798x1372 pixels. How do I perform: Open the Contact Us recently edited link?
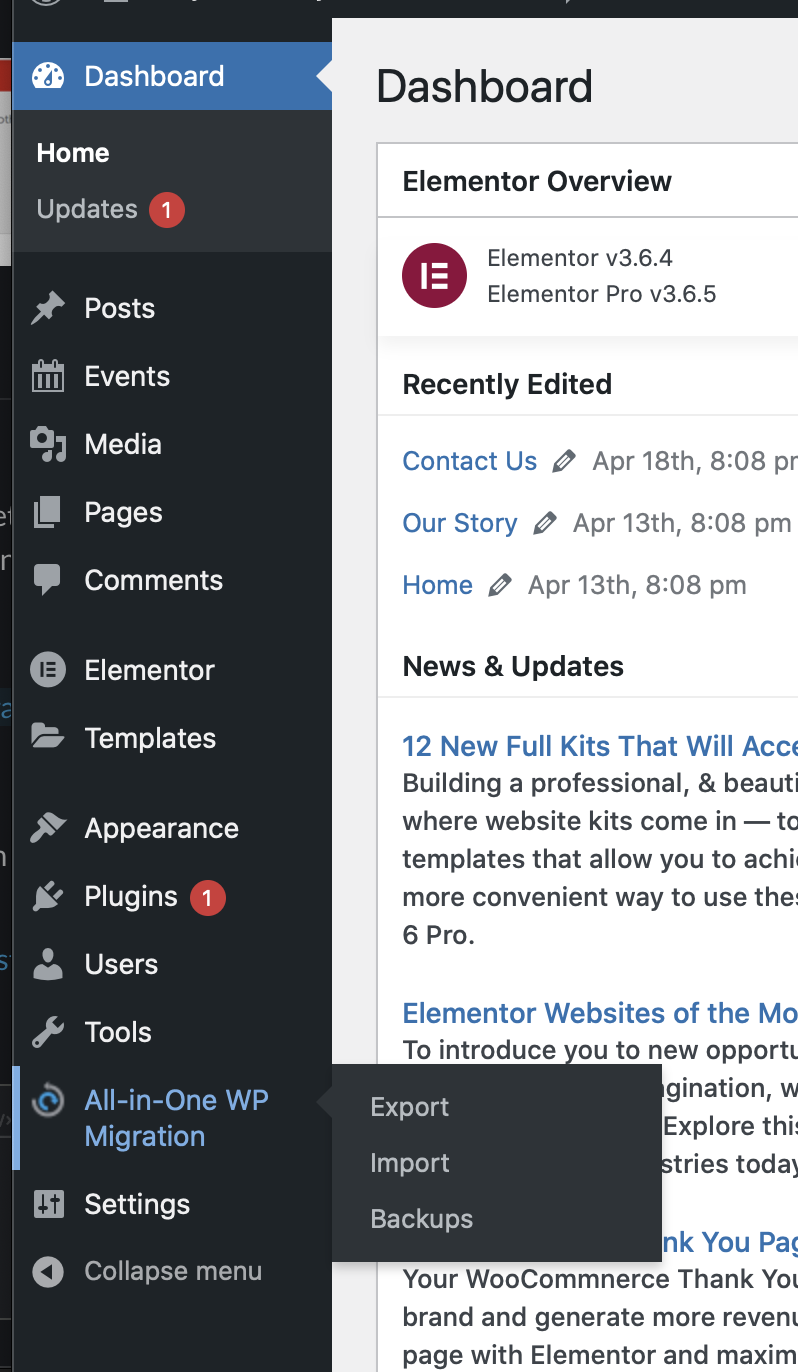tap(469, 461)
